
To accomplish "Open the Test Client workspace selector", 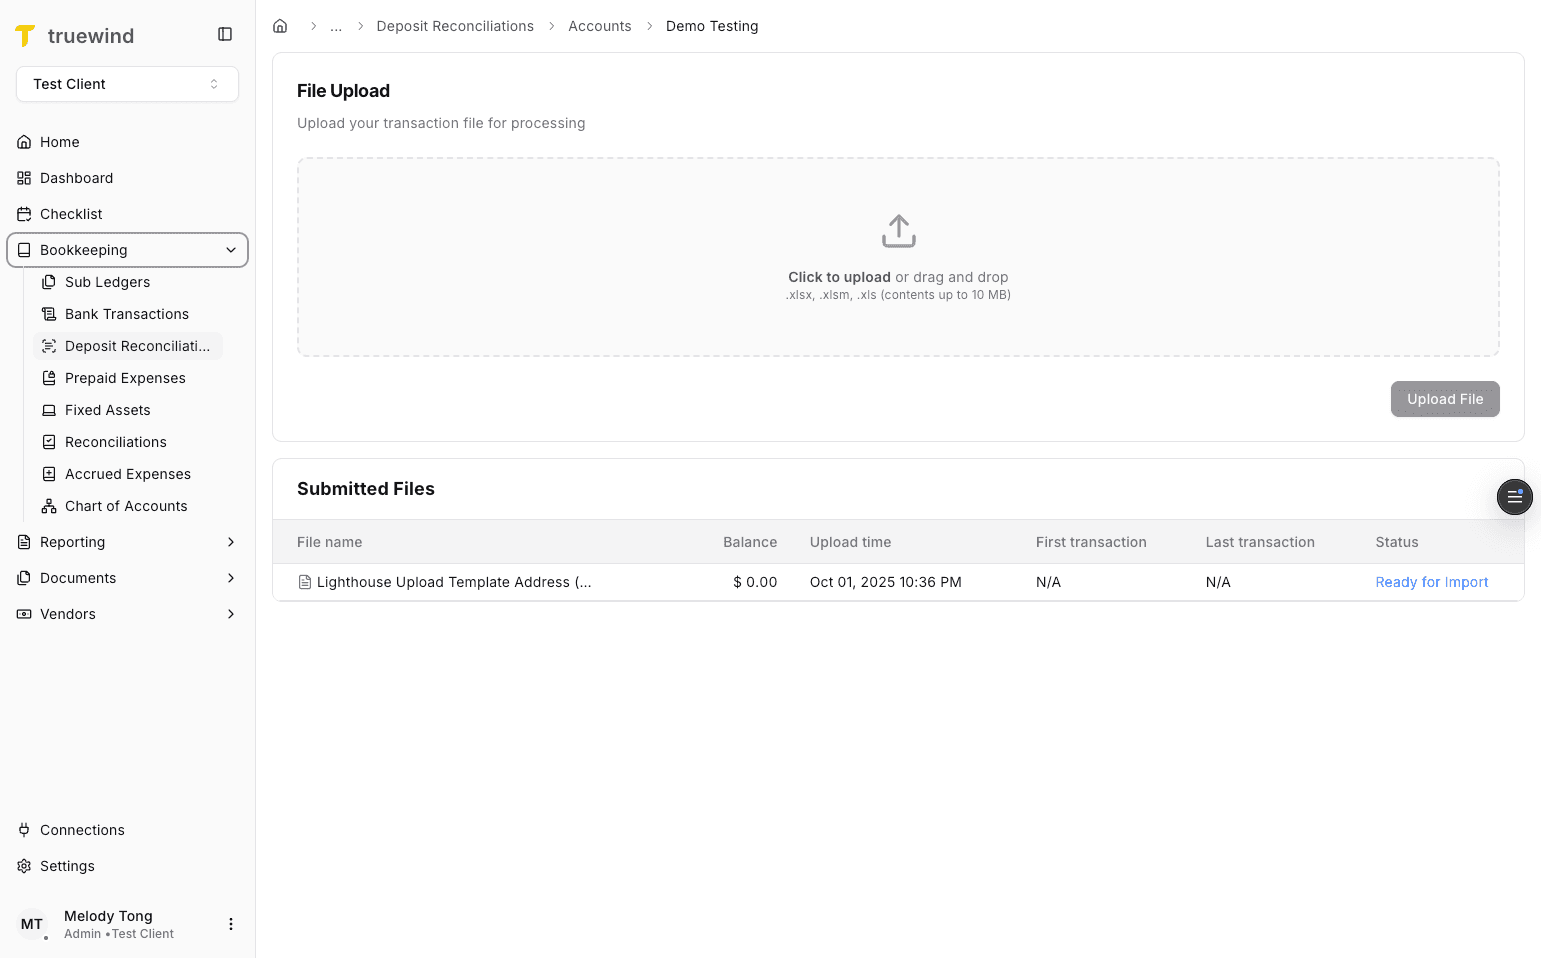I will coord(127,84).
